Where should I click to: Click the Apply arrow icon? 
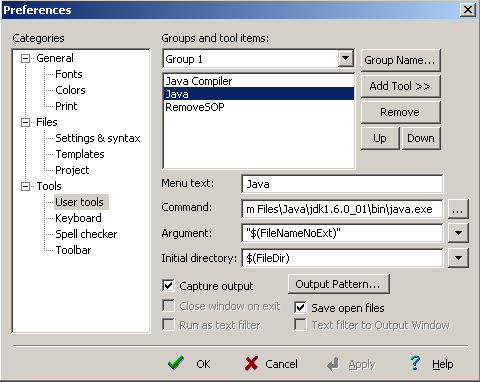[x=333, y=364]
